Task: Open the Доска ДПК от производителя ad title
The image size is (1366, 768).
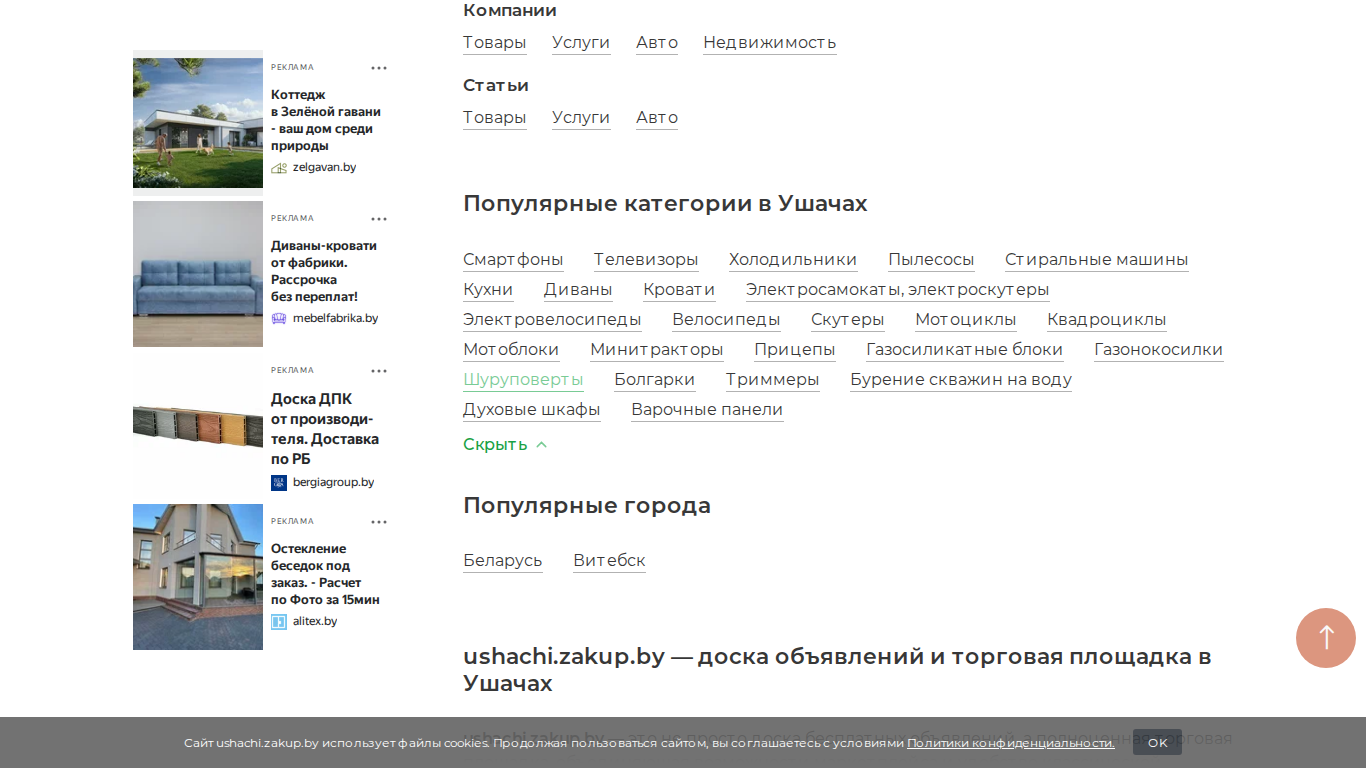Action: coord(325,429)
